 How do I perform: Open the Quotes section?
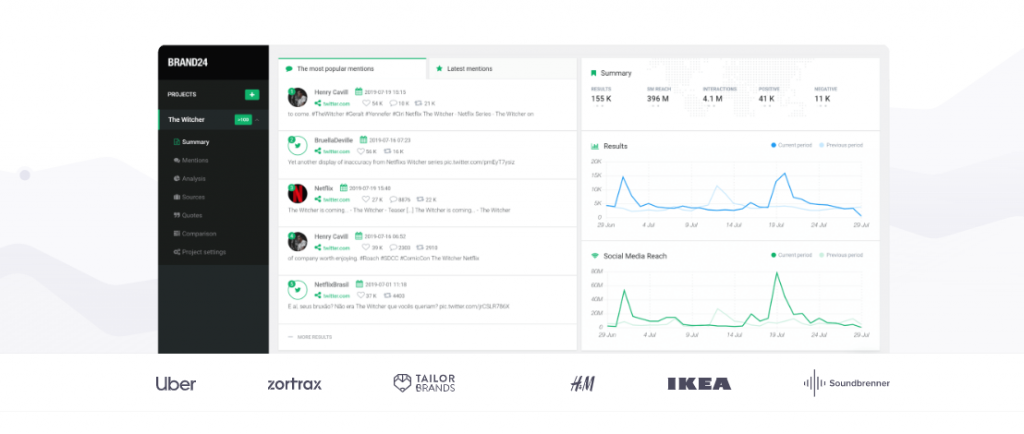click(x=188, y=215)
